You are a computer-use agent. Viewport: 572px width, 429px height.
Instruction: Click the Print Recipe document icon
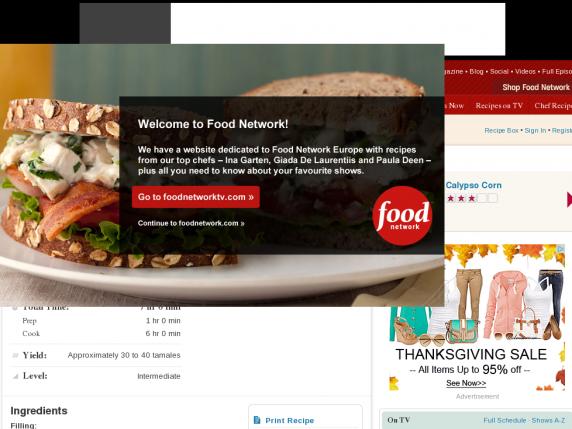coord(257,420)
